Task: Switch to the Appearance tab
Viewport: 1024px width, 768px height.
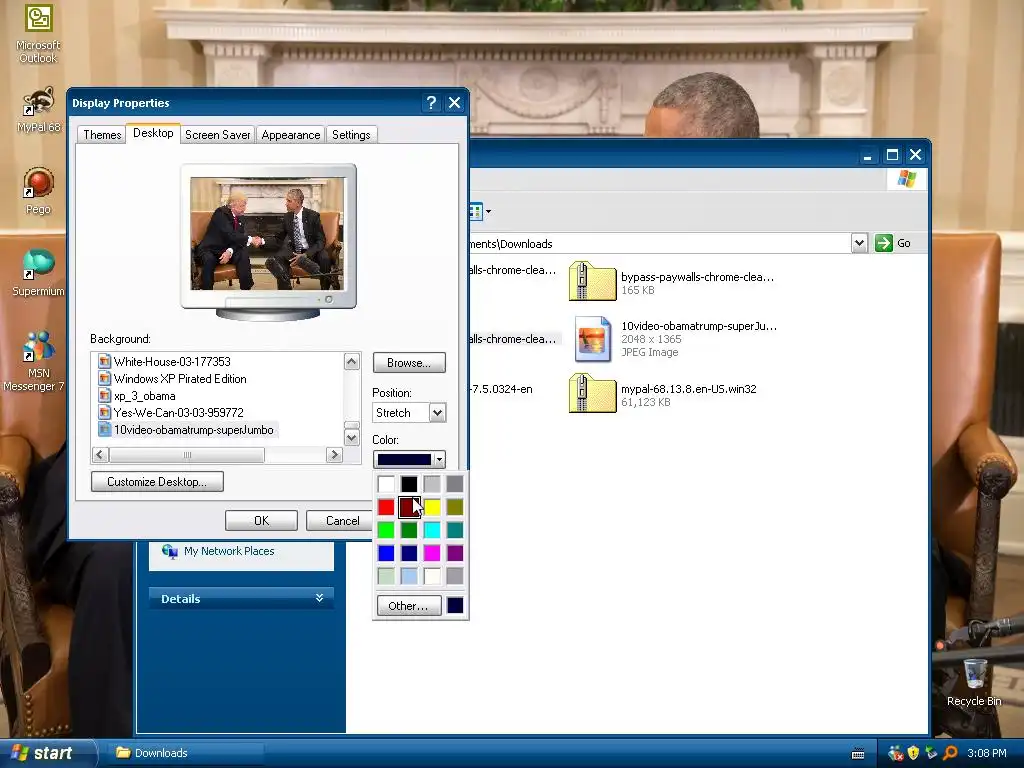Action: point(291,135)
